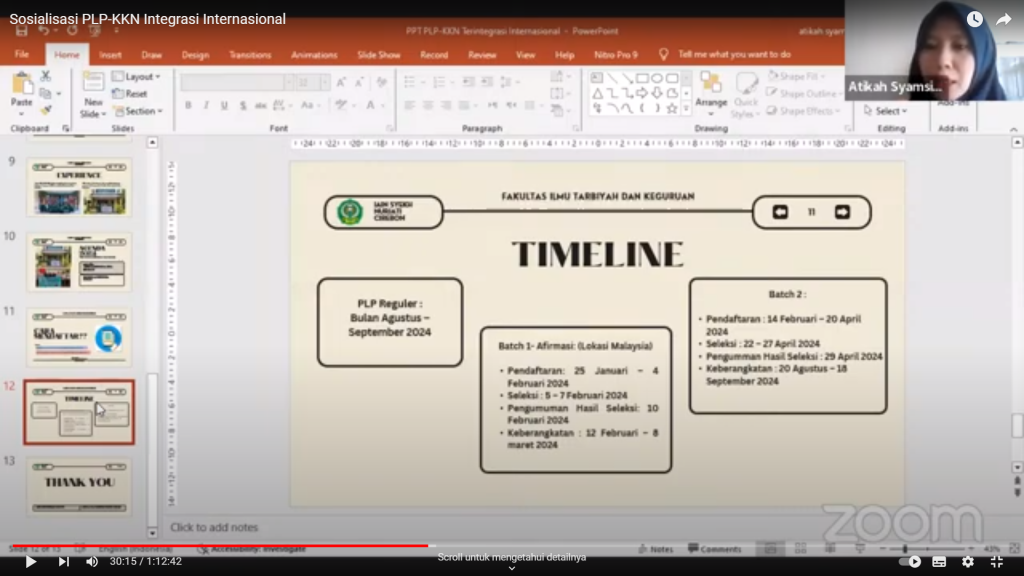Viewport: 1024px width, 576px height.
Task: Click the next arrow on the slide
Action: [x=842, y=212]
